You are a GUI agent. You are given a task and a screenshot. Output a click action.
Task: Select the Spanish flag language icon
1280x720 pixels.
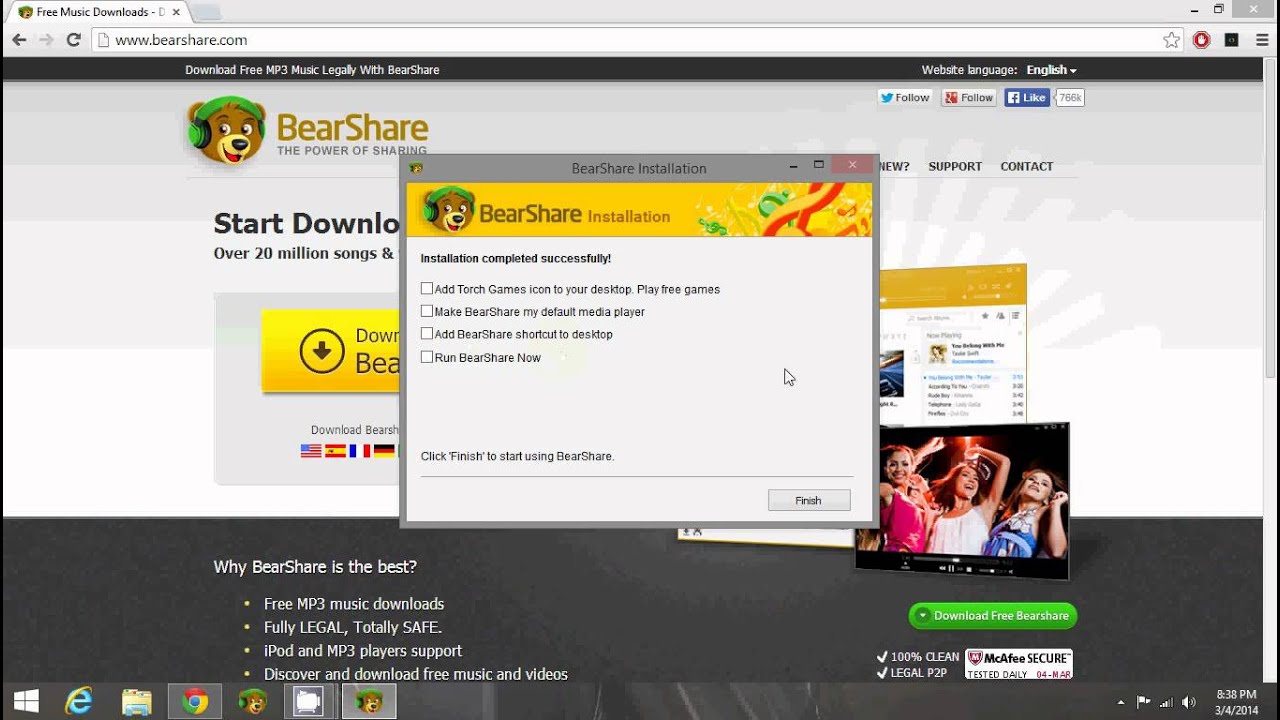click(335, 451)
